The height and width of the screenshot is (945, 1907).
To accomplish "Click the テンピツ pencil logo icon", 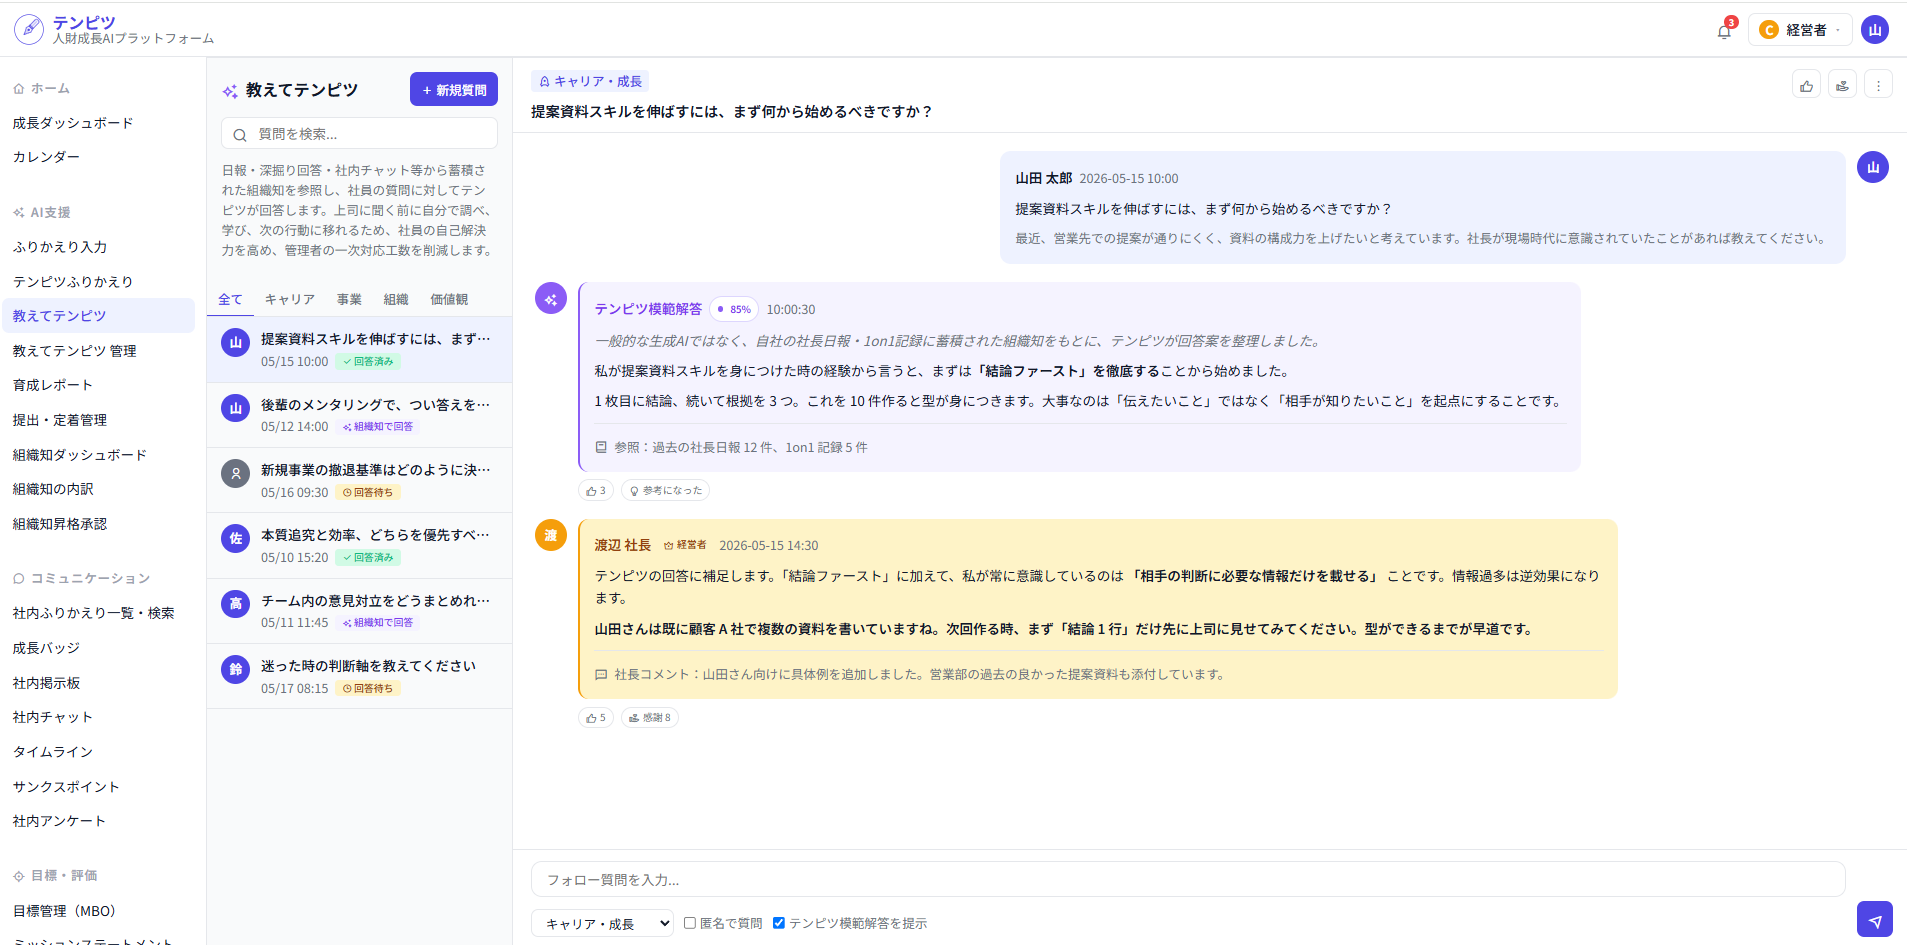I will tap(29, 29).
